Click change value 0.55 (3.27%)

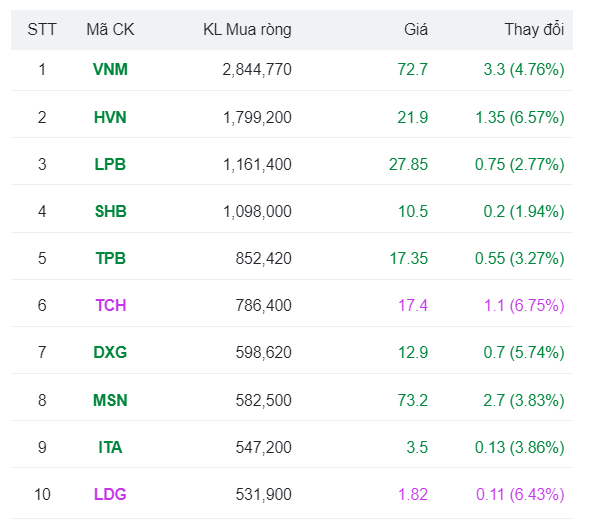[x=520, y=259]
